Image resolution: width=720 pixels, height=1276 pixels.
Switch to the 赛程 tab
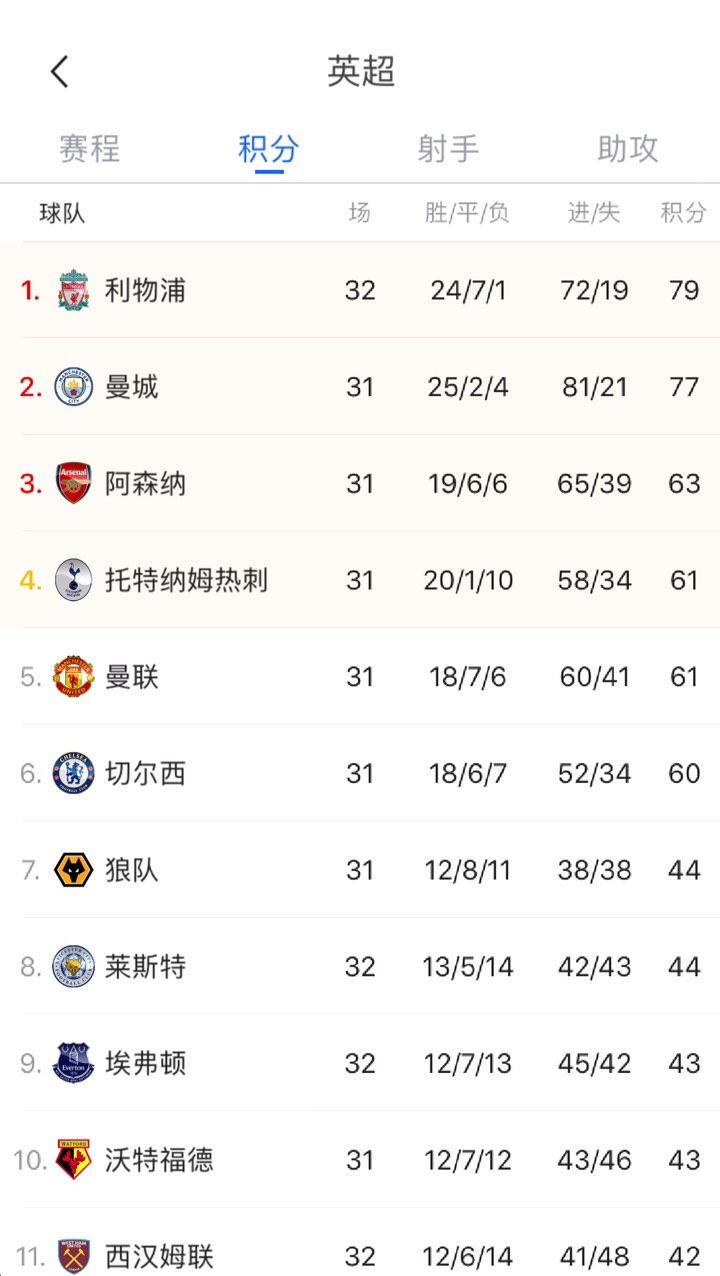point(90,149)
